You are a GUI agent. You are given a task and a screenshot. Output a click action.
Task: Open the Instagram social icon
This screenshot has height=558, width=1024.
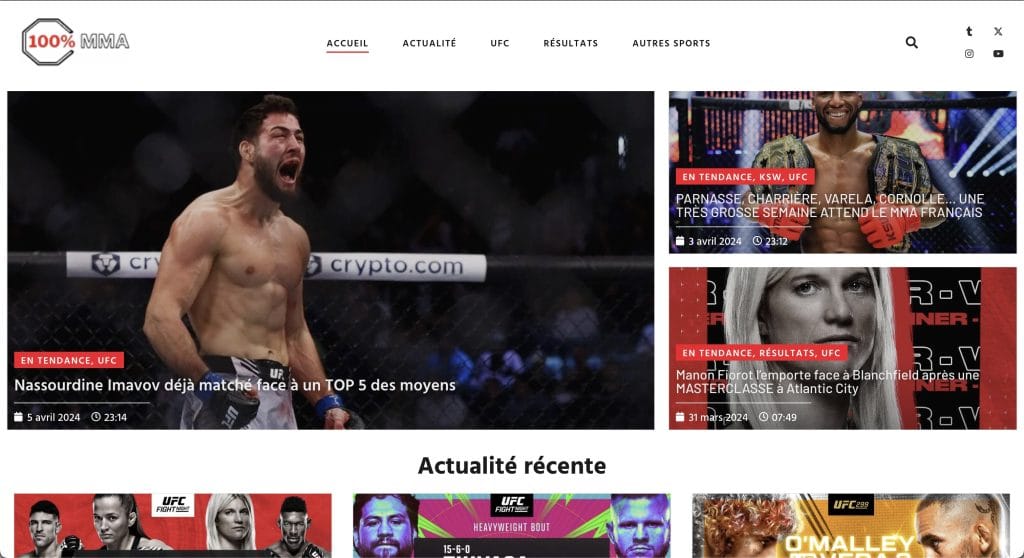(969, 54)
